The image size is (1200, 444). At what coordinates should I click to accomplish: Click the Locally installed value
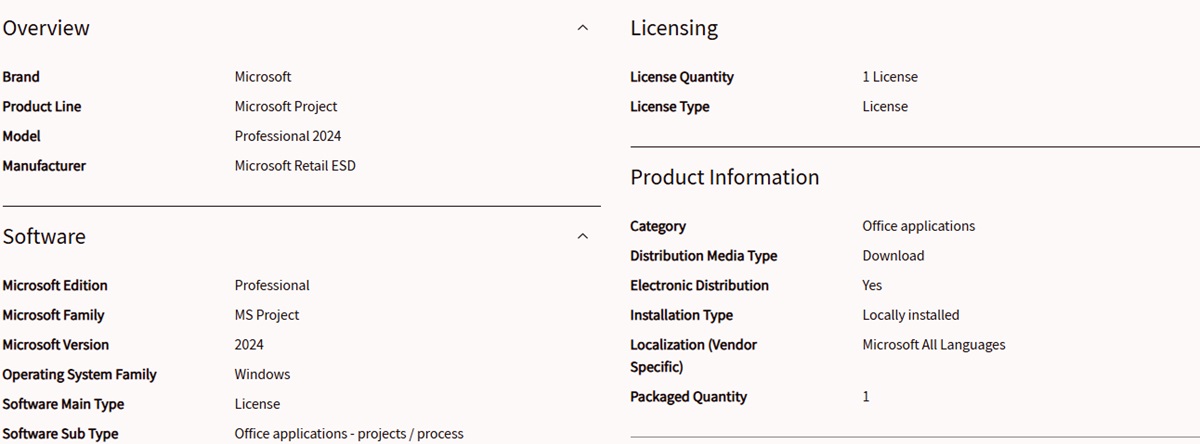[911, 315]
